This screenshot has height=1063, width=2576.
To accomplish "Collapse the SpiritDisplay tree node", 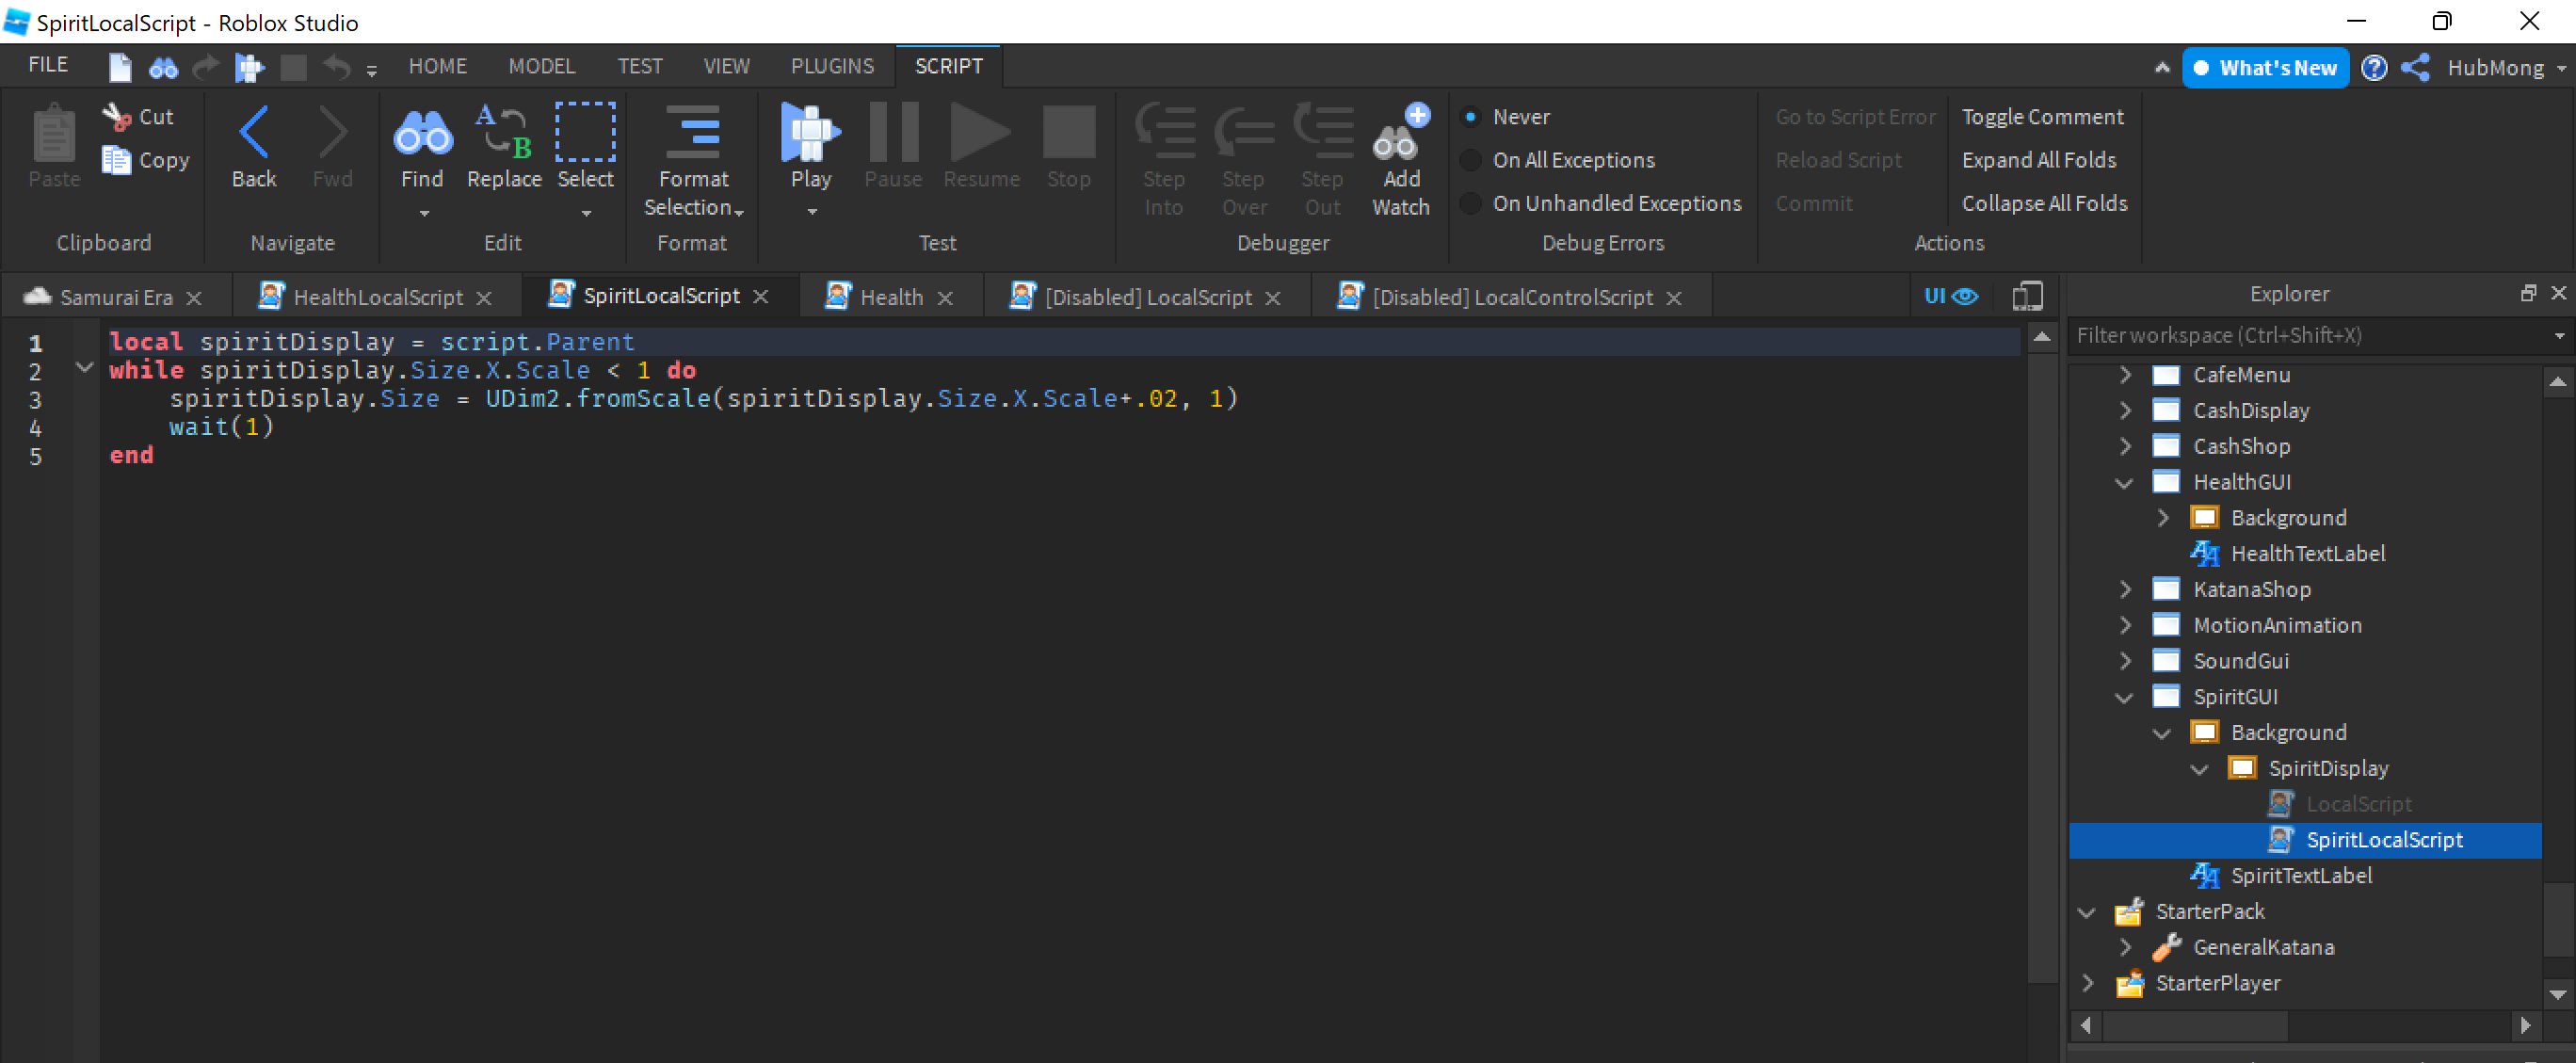I will click(x=2200, y=769).
